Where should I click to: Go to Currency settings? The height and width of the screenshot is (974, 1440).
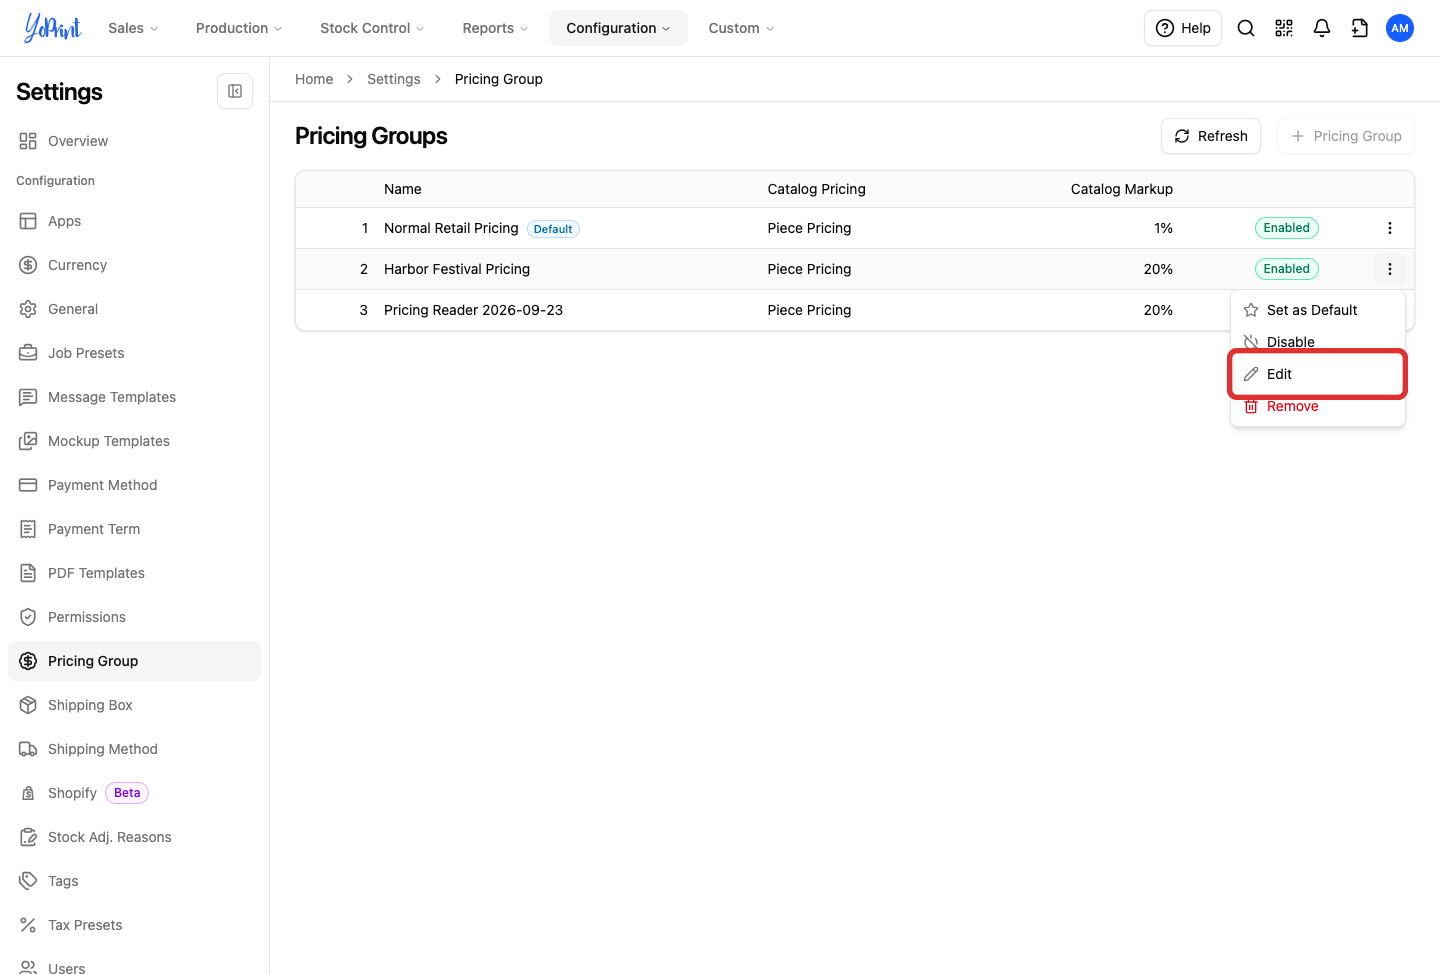(134, 265)
